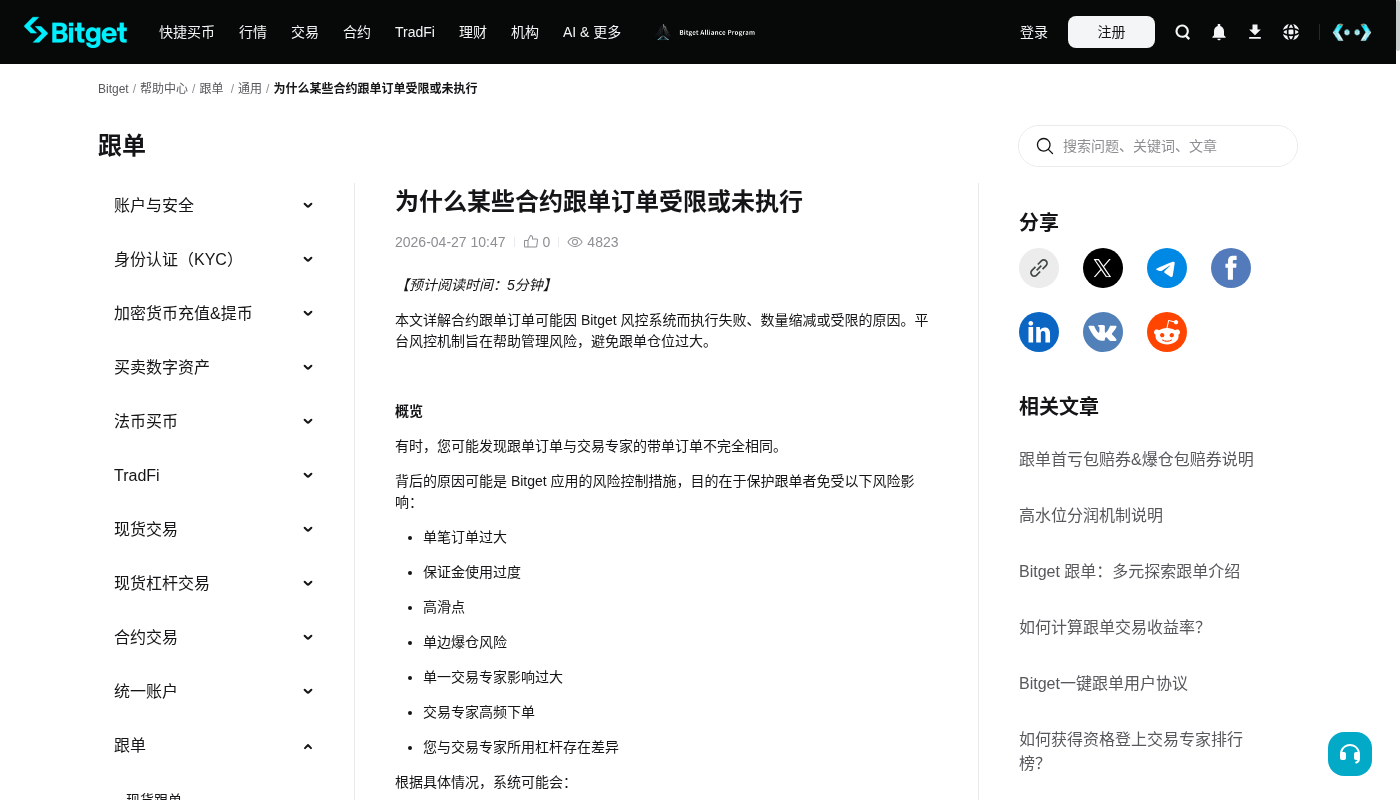This screenshot has height=800, width=1400.
Task: Expand the 合约交易 section
Action: (x=214, y=637)
